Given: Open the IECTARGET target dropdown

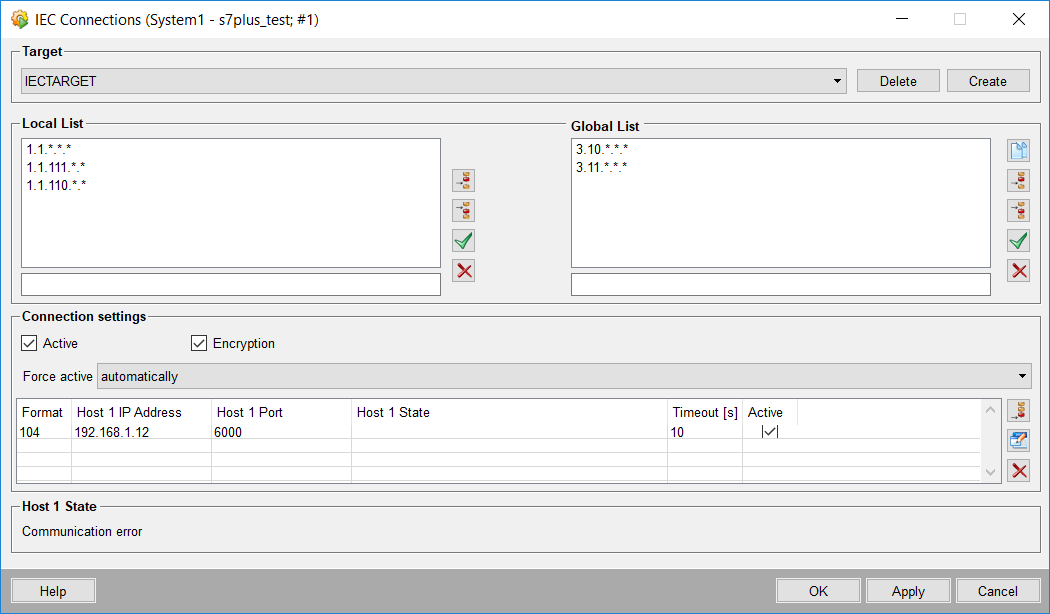Looking at the screenshot, I should tap(838, 81).
